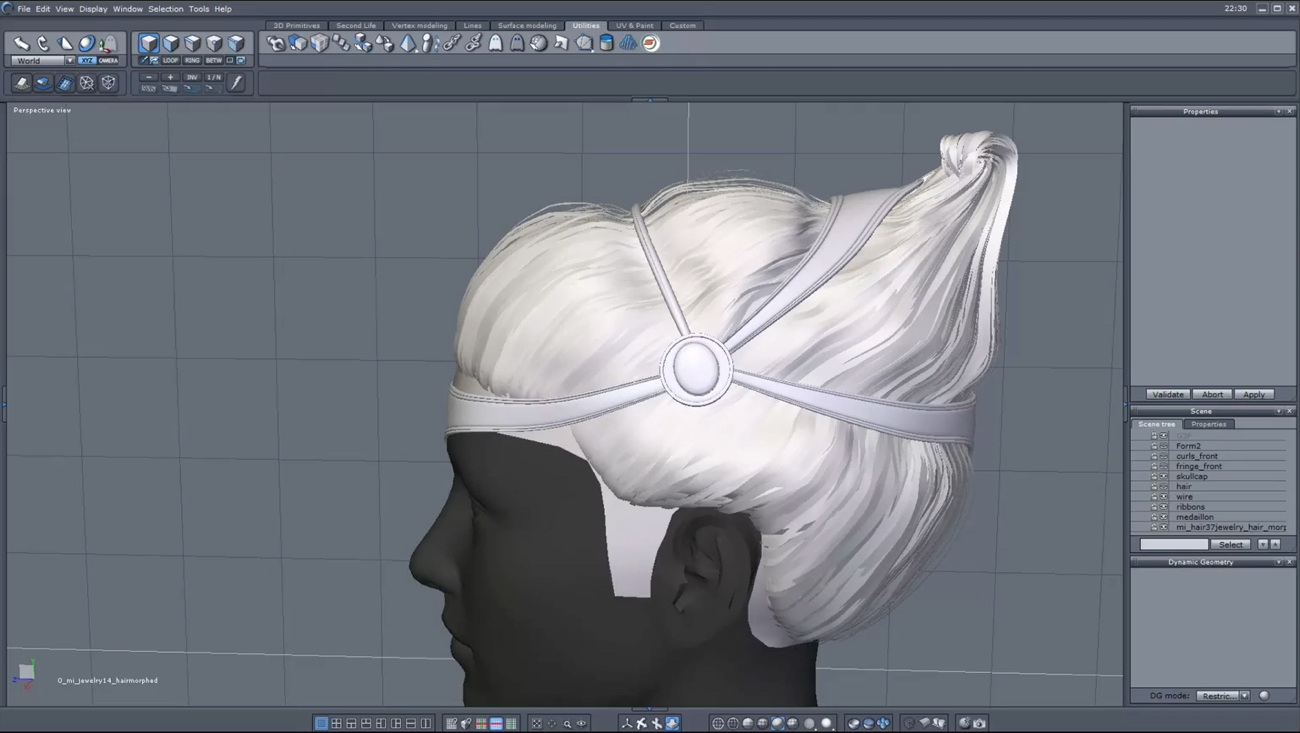Viewport: 1300px width, 733px height.
Task: Open the World coordinate system dropdown
Action: pyautogui.click(x=70, y=60)
